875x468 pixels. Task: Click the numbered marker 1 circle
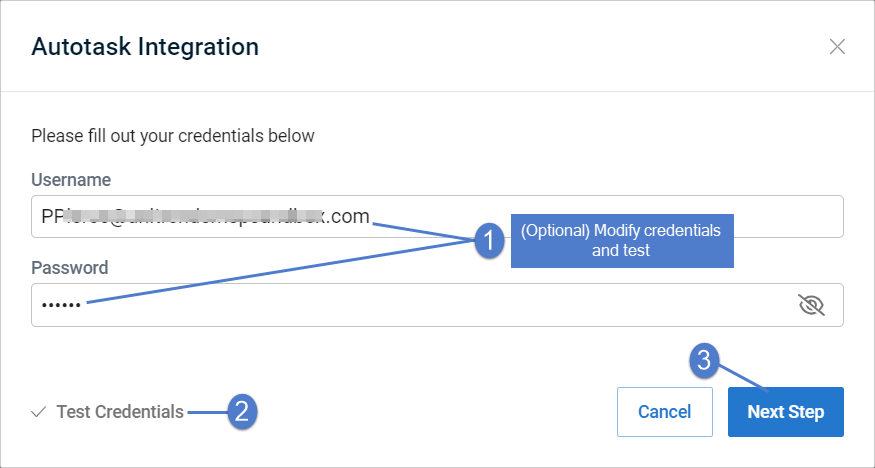[489, 241]
